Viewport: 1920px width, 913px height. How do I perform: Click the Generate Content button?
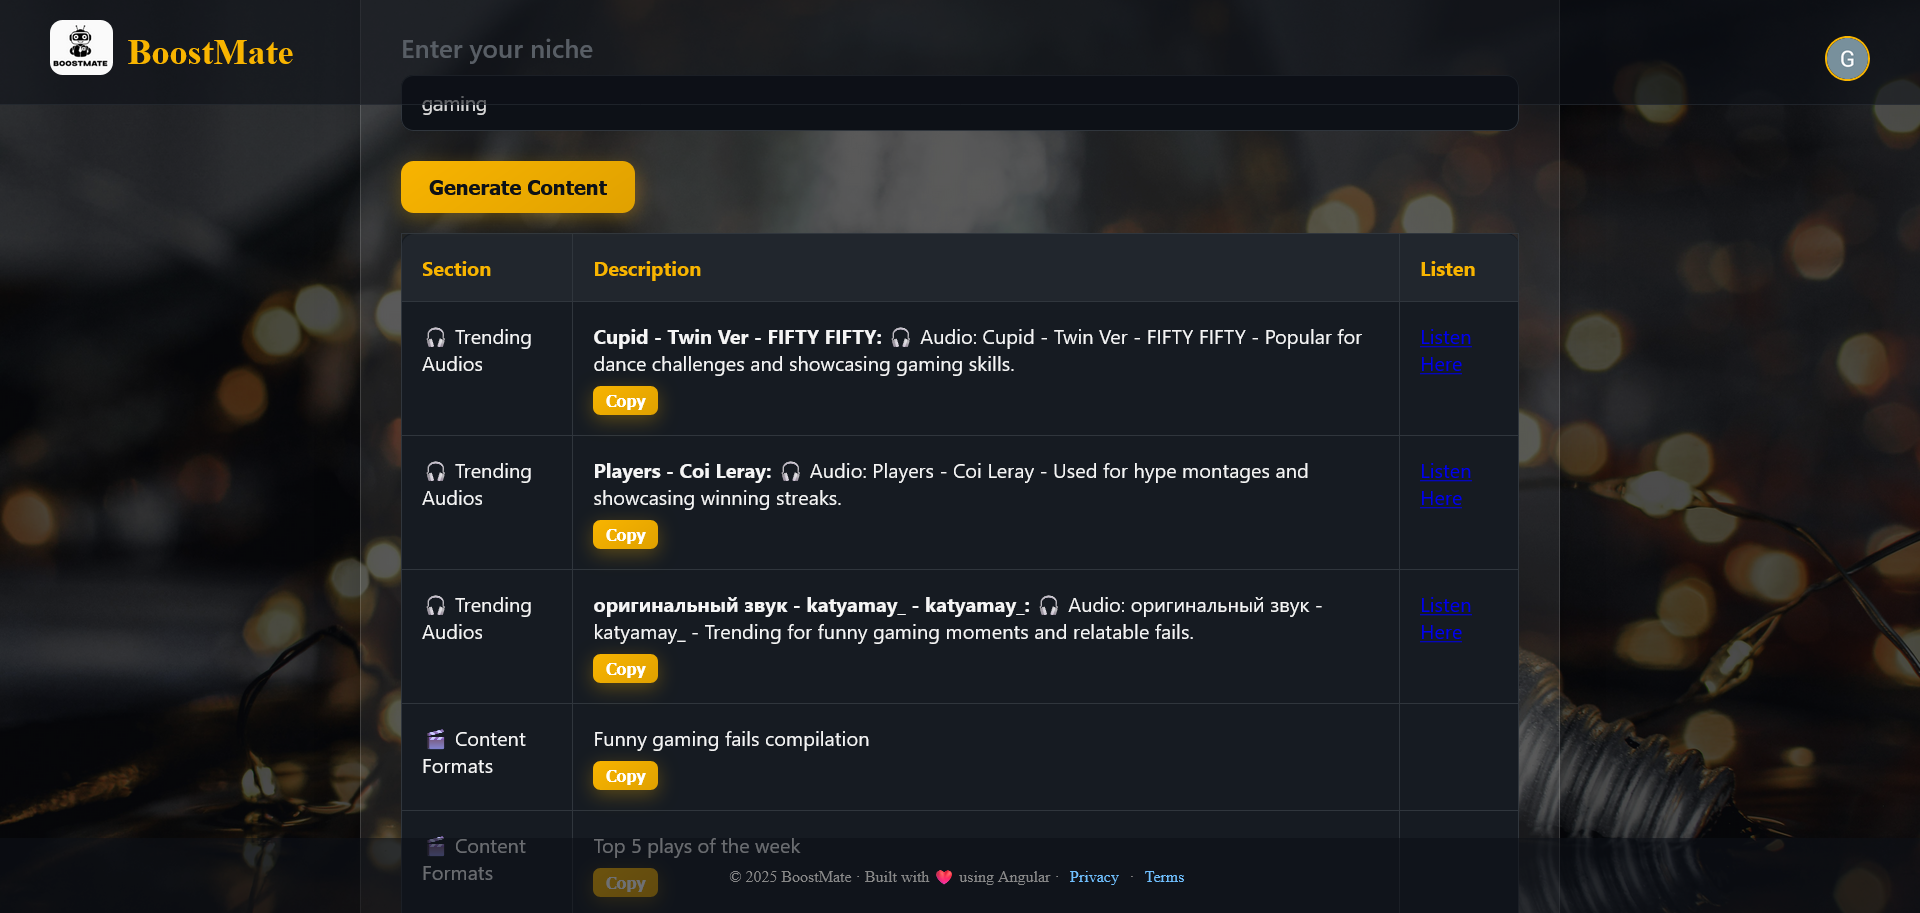517,187
